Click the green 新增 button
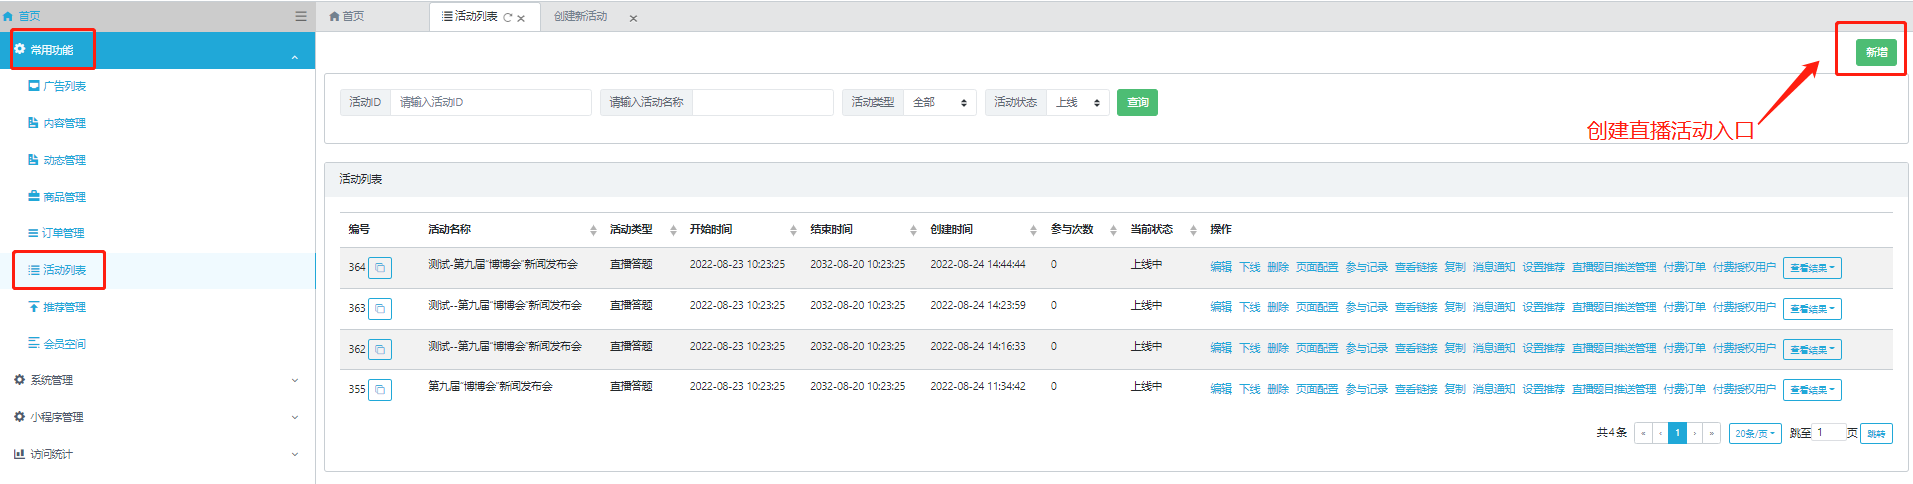1913x484 pixels. tap(1876, 52)
